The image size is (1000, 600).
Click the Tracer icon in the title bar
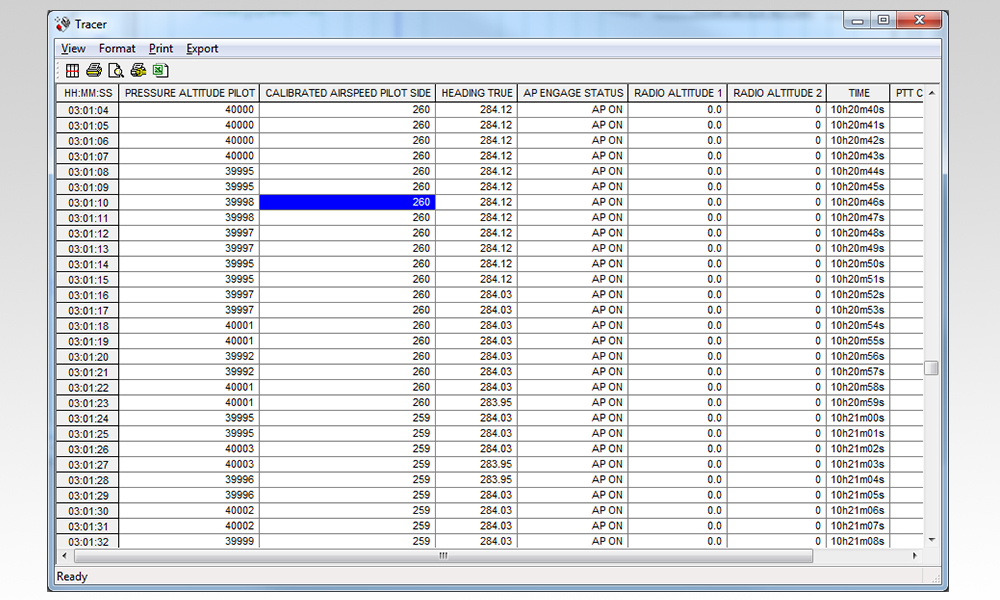pos(61,23)
